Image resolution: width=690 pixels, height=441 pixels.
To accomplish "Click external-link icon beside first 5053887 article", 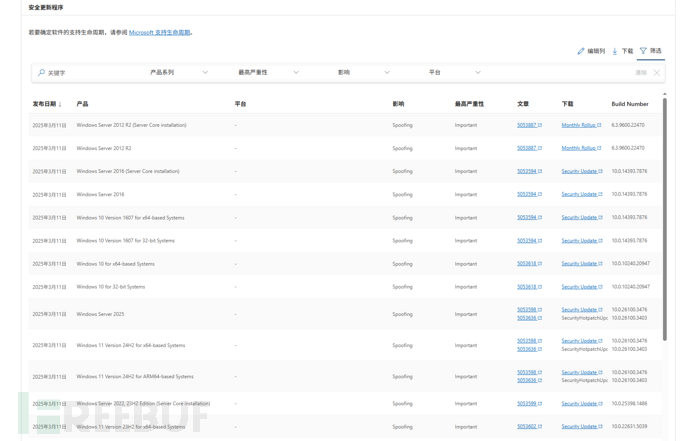I will pyautogui.click(x=540, y=126).
